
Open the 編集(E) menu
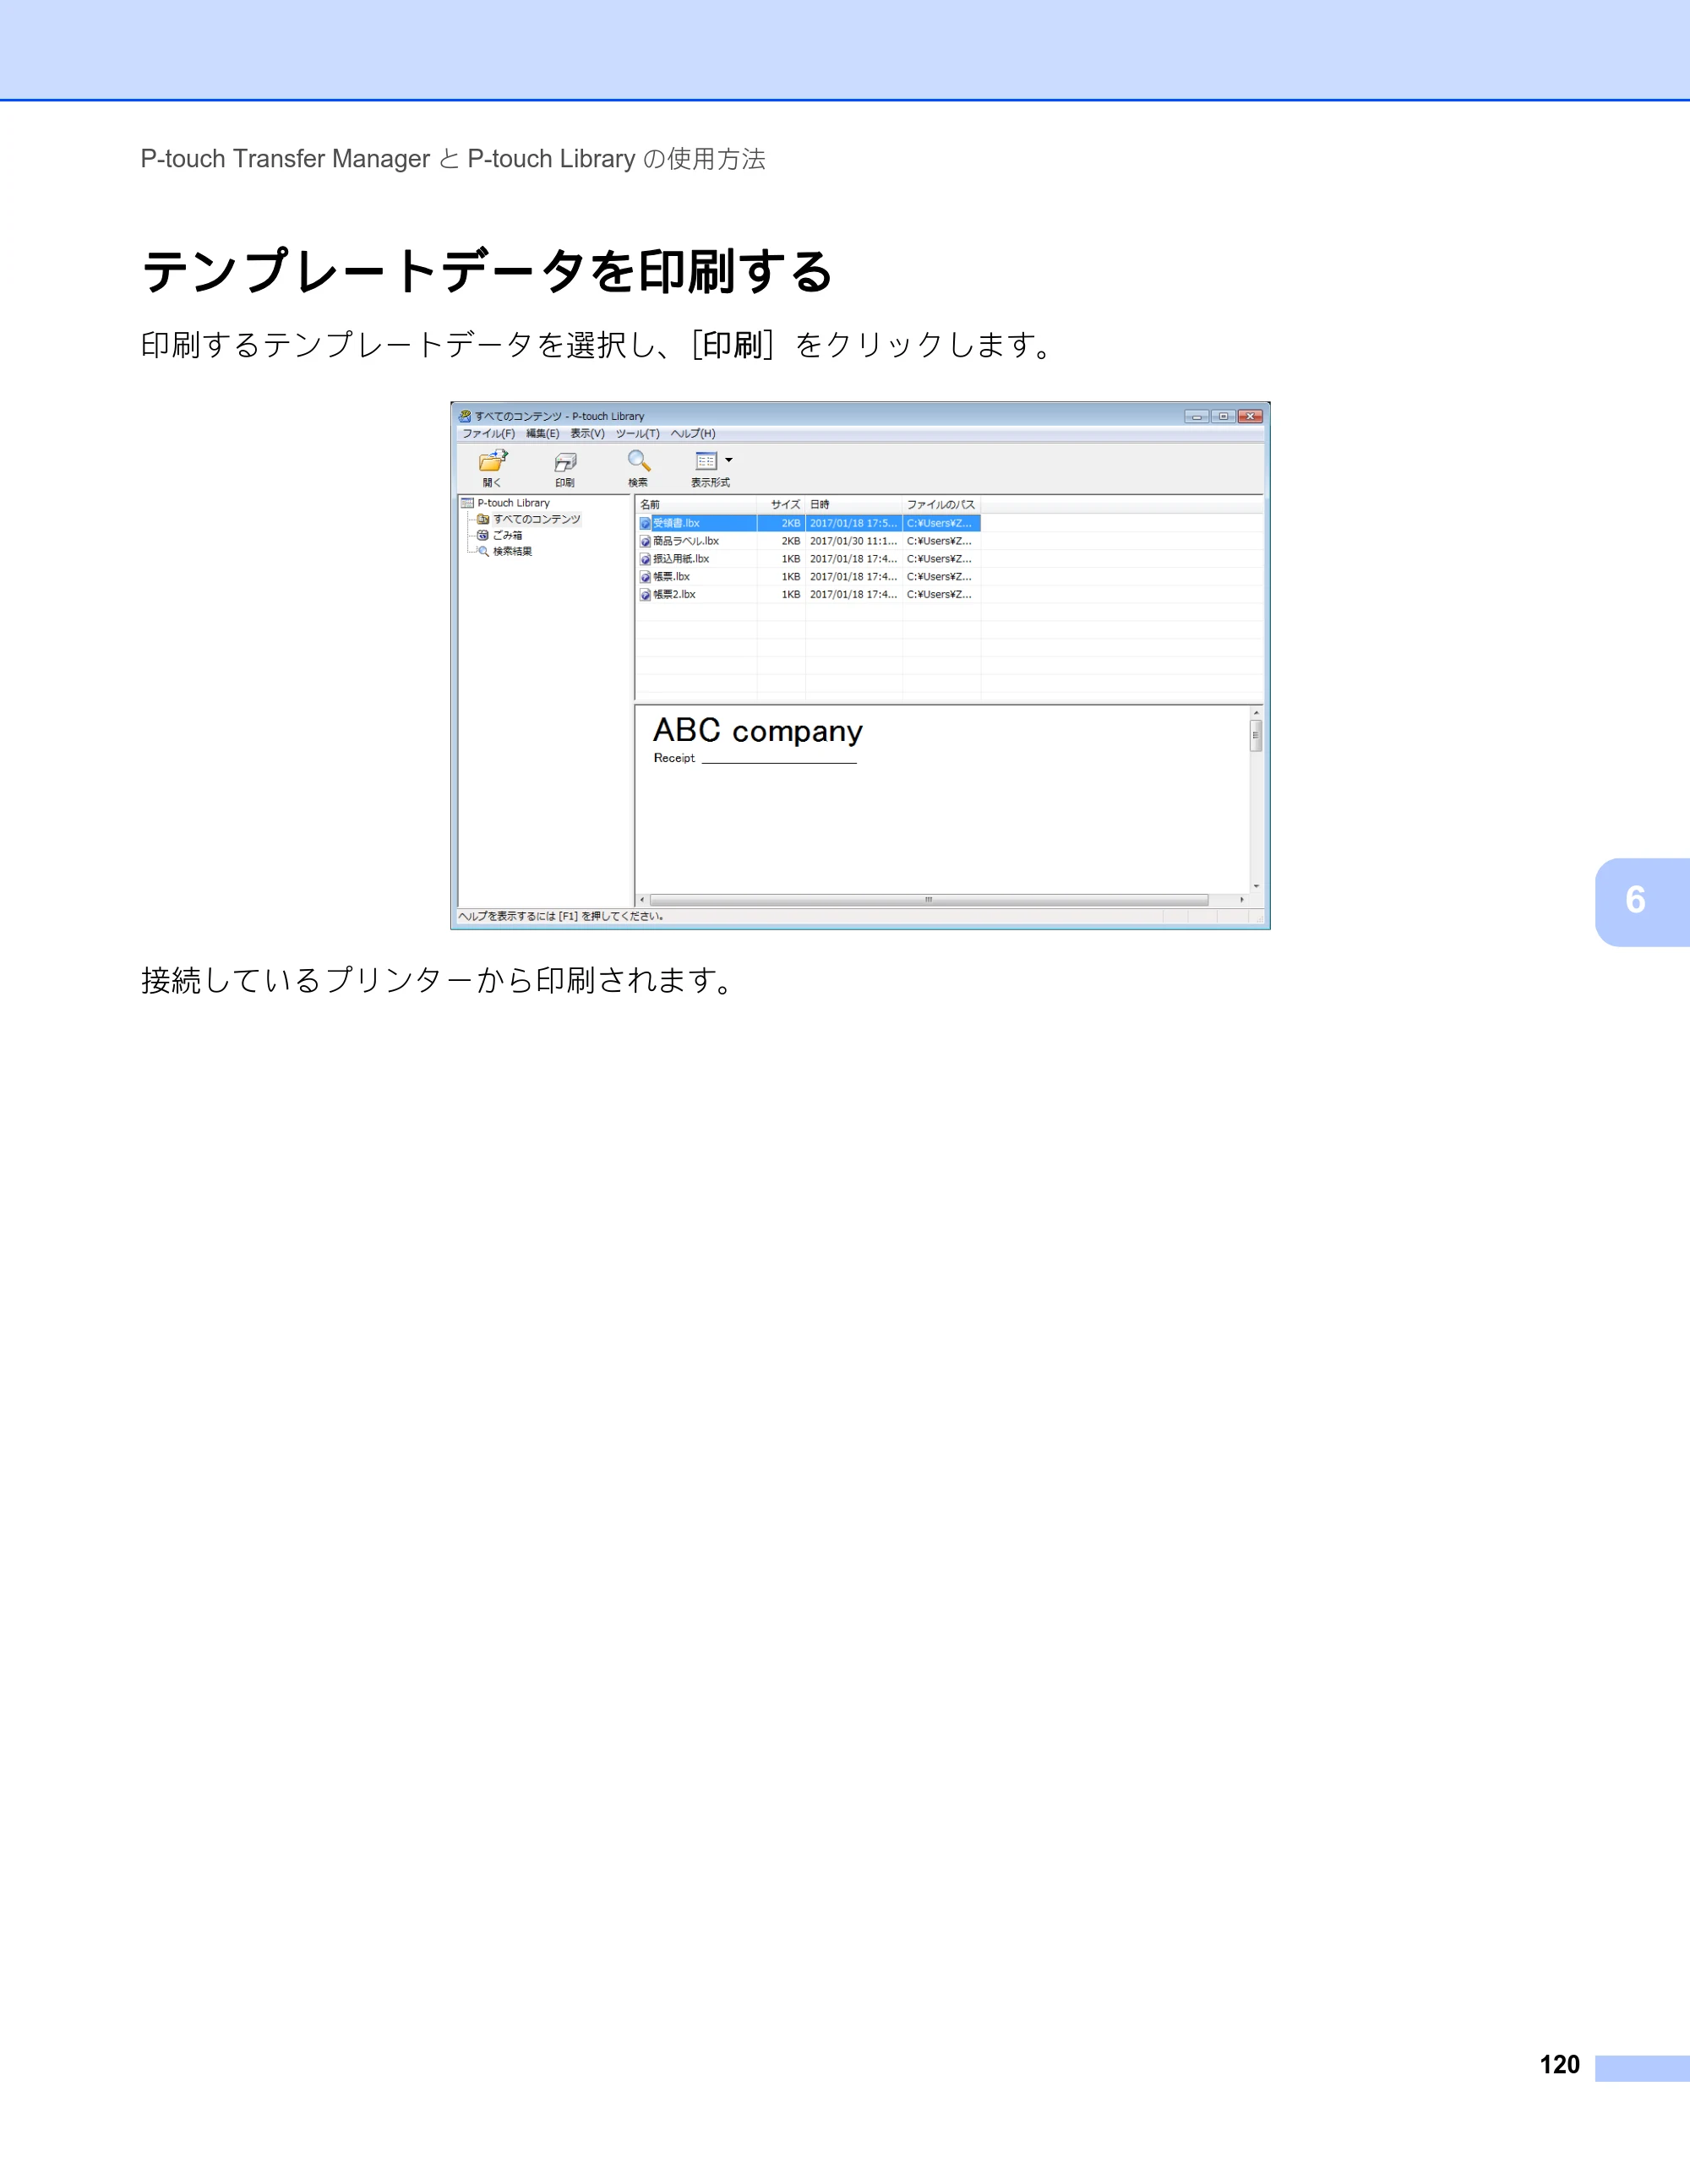point(543,434)
